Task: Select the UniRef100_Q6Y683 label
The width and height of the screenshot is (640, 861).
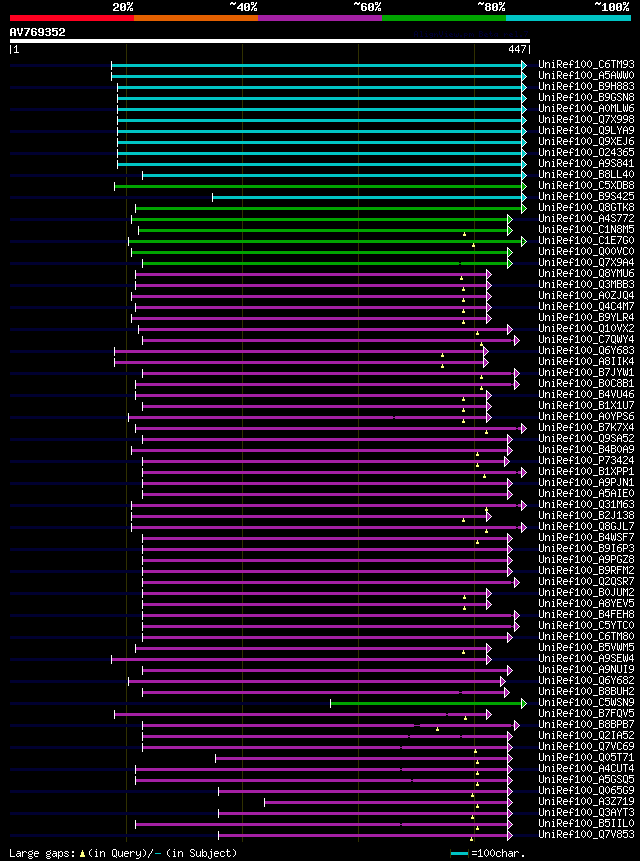Action: 586,350
